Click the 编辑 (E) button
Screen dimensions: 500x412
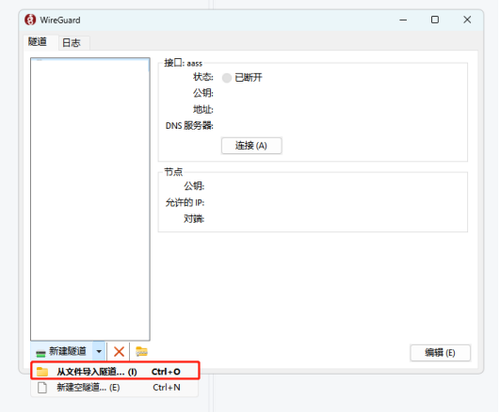click(x=440, y=353)
